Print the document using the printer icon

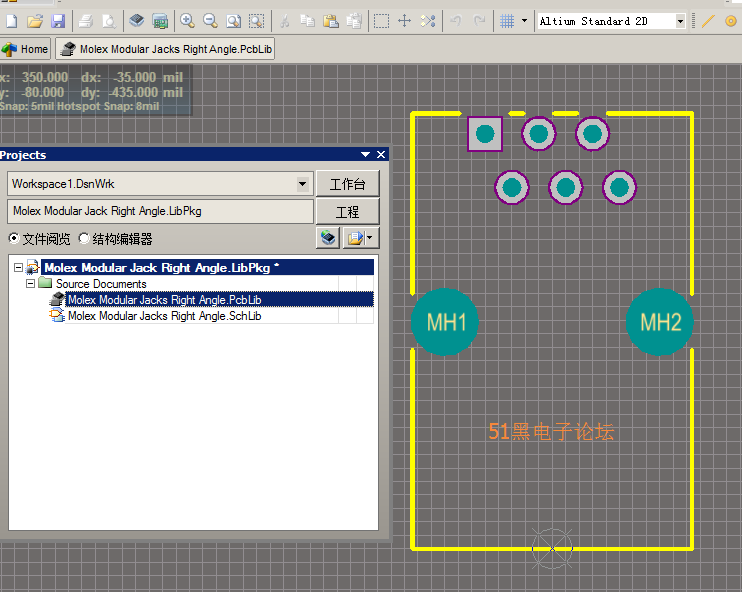[86, 21]
